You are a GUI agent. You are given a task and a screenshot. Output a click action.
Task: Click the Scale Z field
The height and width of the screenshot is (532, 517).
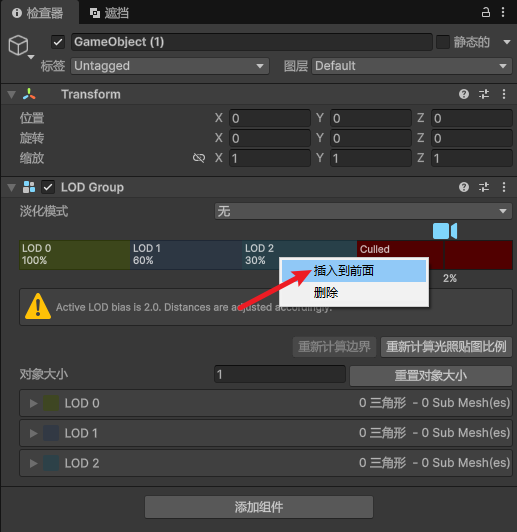pos(472,158)
